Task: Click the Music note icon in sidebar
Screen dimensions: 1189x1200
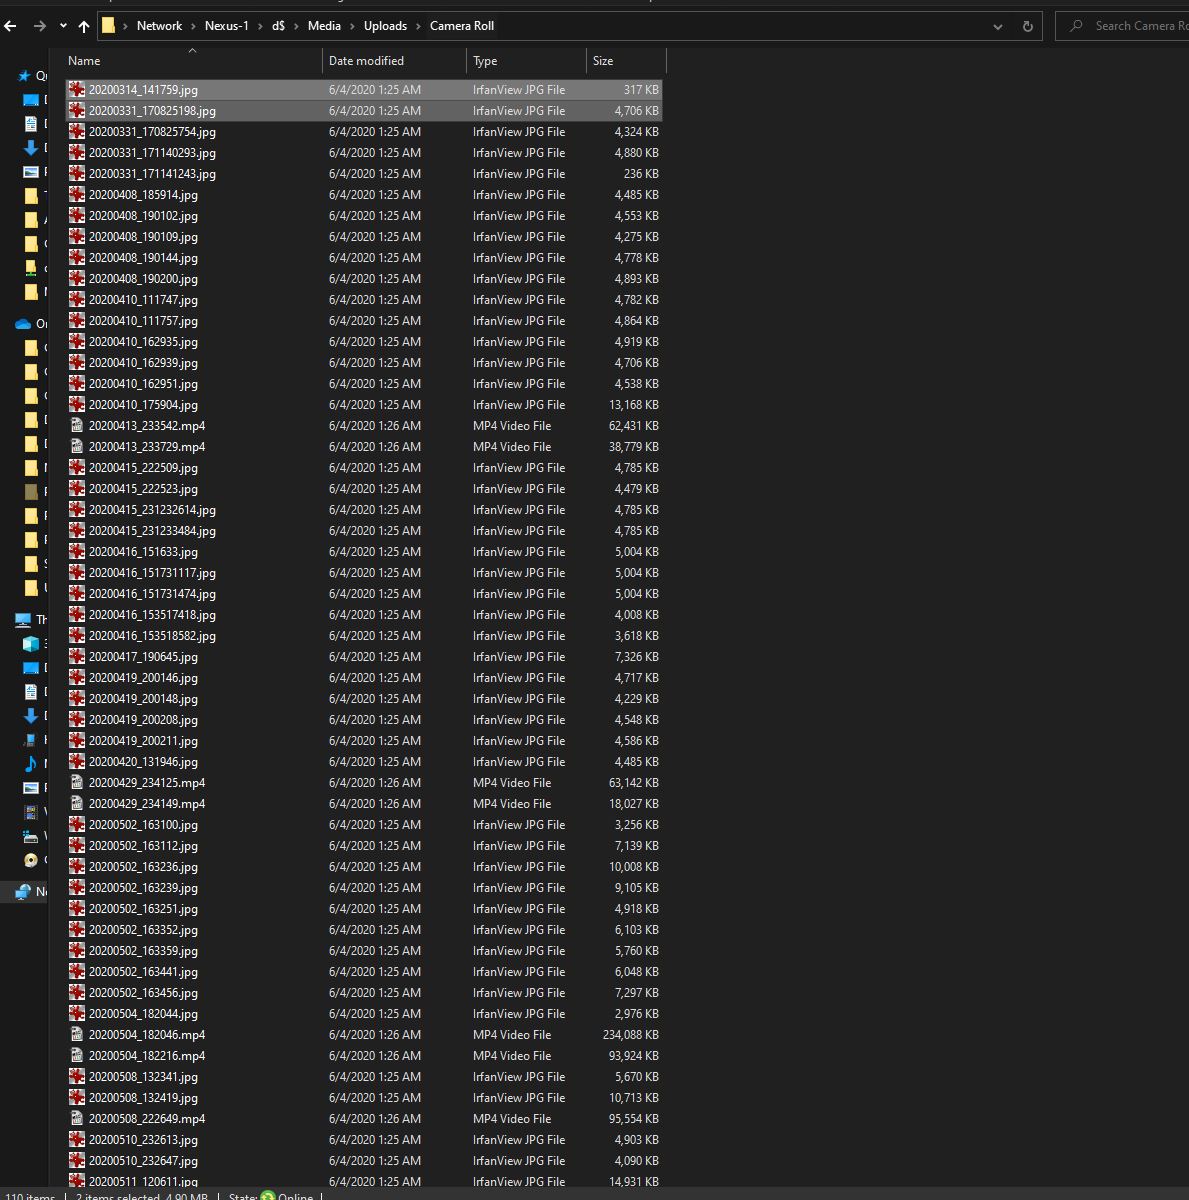Action: pyautogui.click(x=31, y=764)
